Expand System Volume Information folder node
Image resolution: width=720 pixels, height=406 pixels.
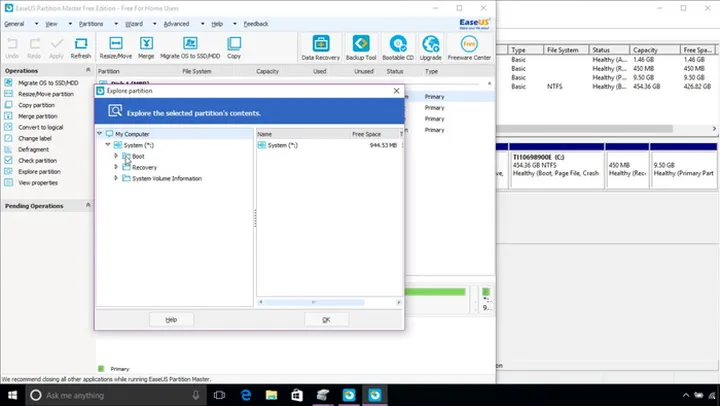click(116, 178)
